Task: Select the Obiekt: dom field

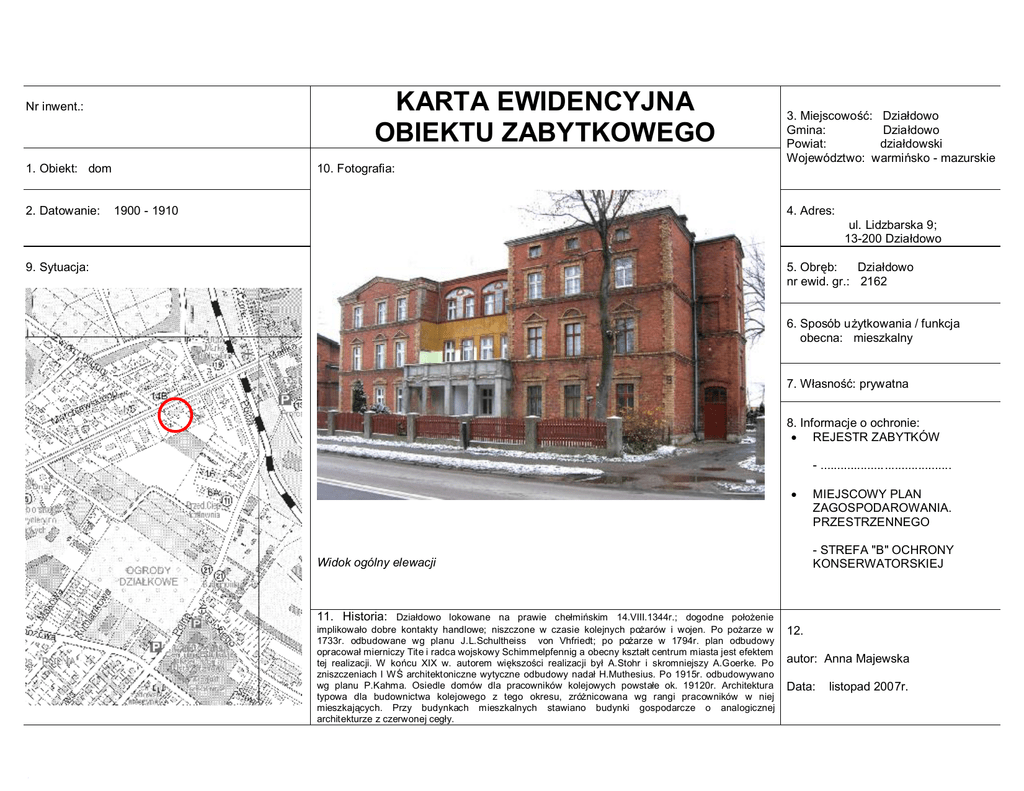Action: click(x=69, y=168)
